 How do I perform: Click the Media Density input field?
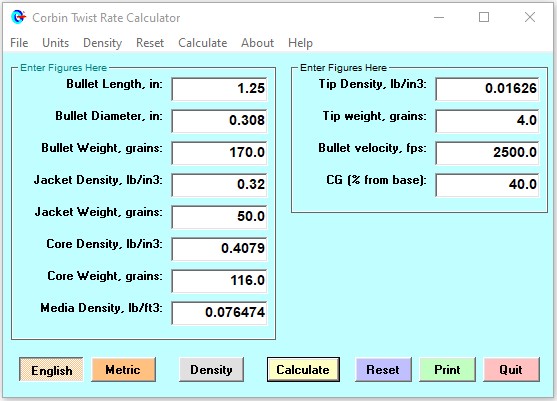point(219,313)
